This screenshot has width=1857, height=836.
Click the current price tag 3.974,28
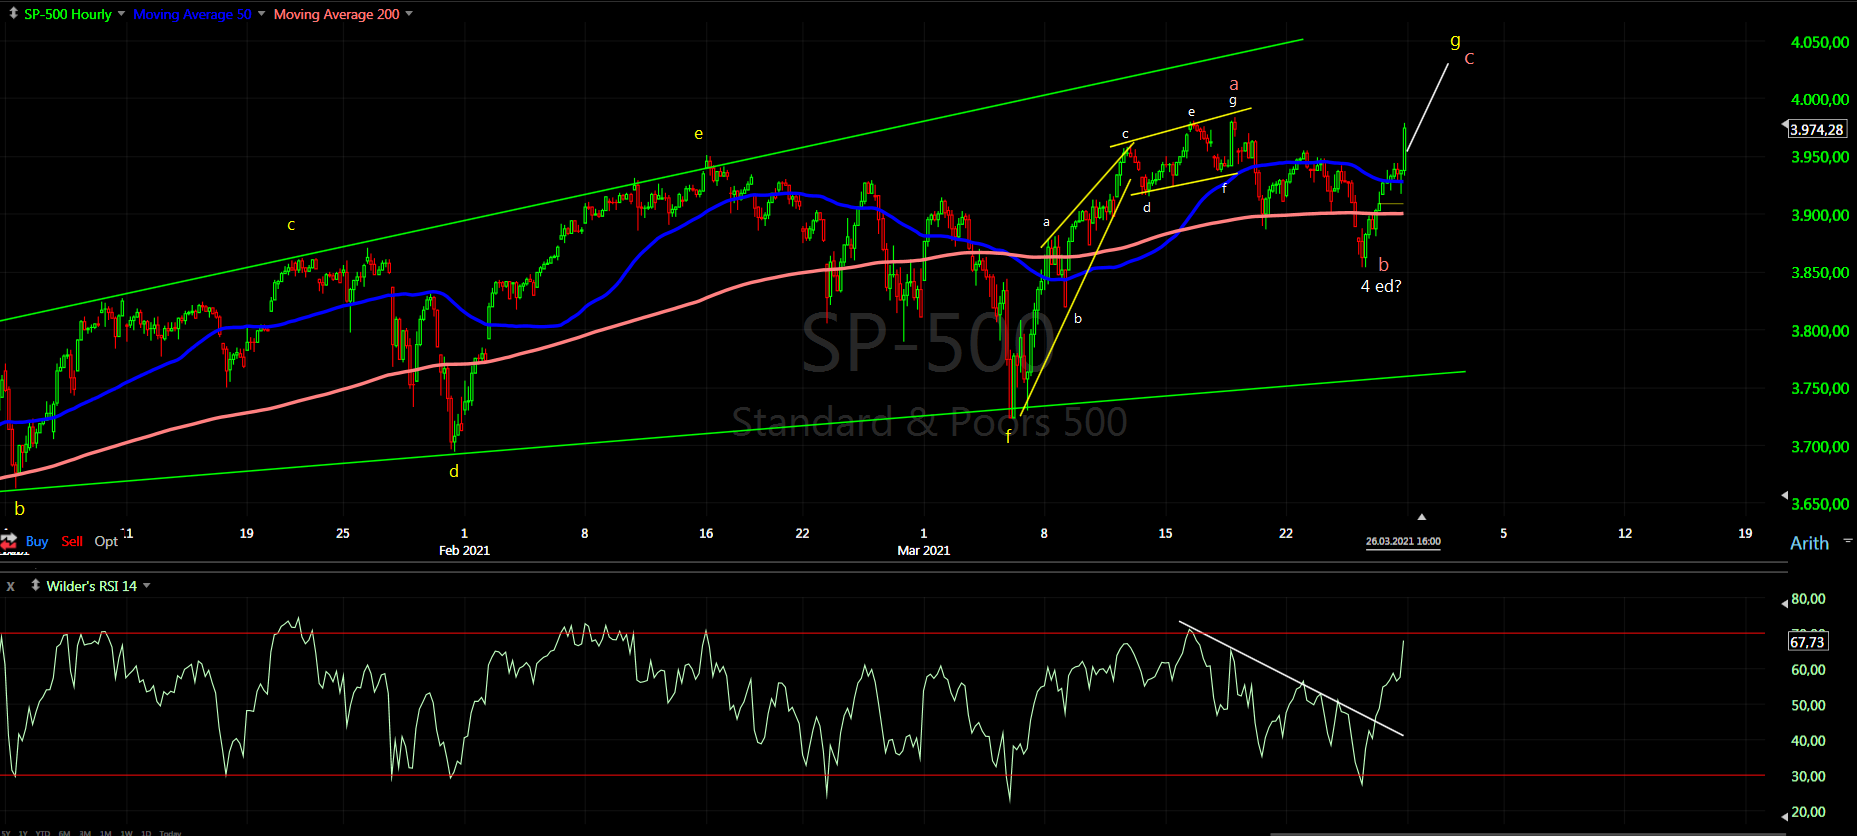pyautogui.click(x=1817, y=129)
